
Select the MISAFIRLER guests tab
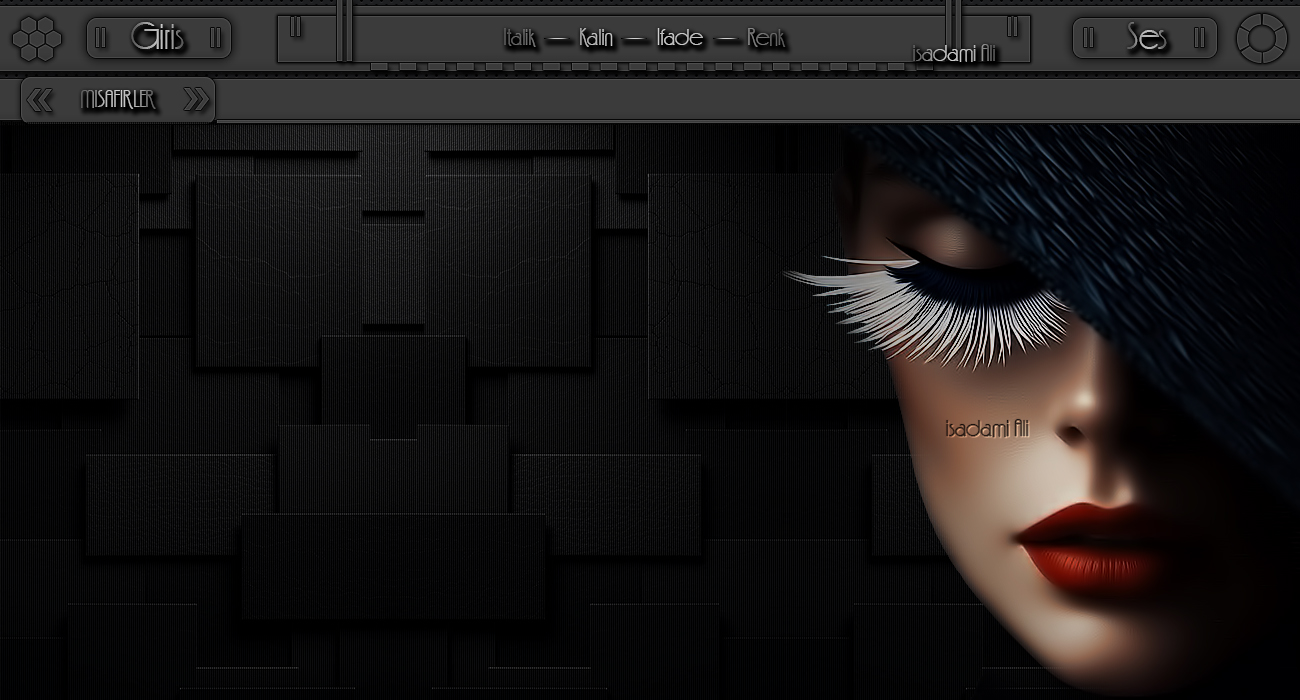tap(118, 100)
